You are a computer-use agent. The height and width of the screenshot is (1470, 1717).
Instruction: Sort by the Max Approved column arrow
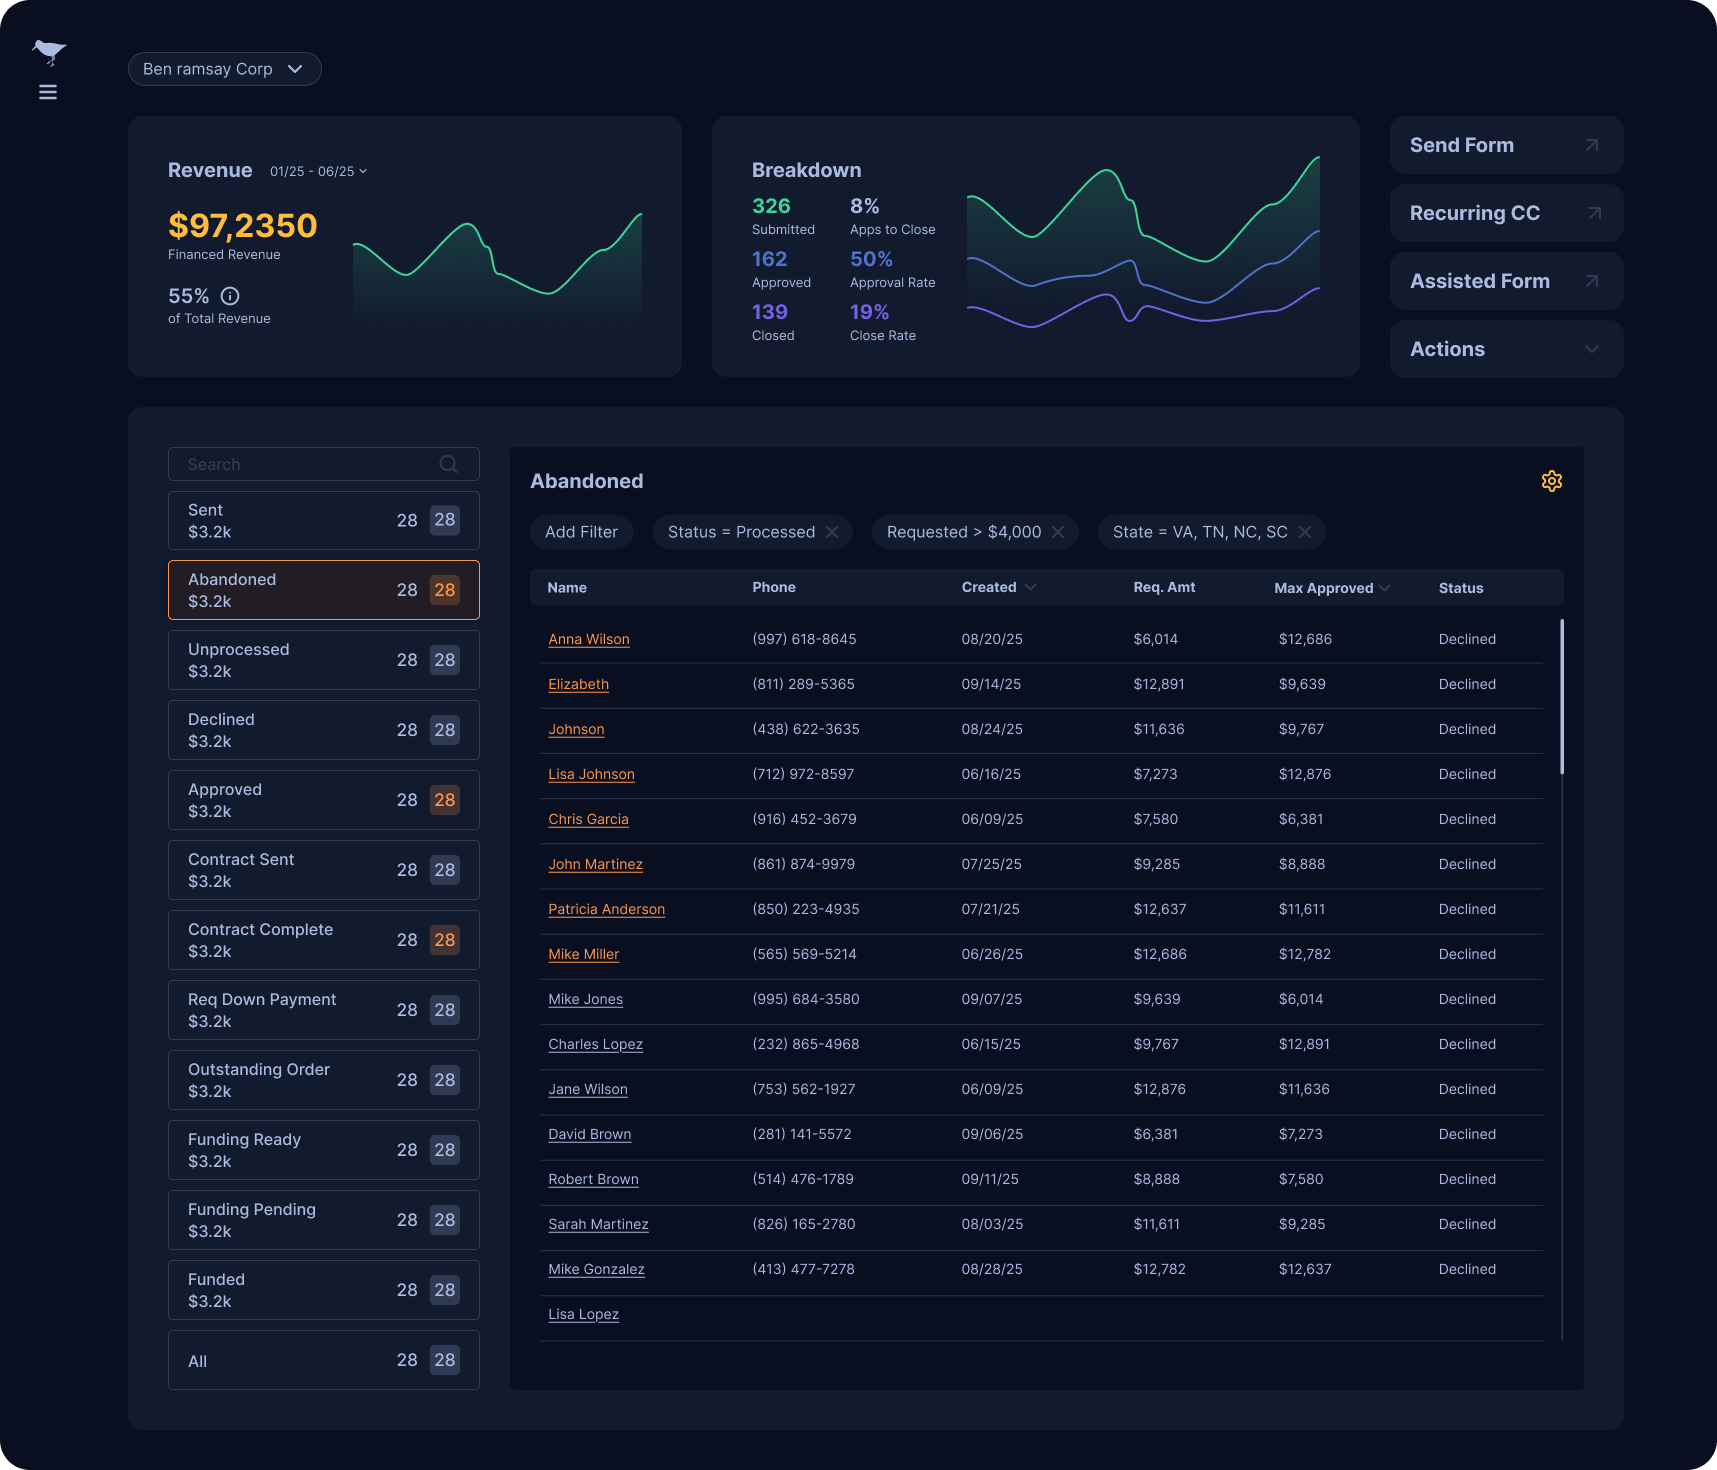click(1385, 588)
